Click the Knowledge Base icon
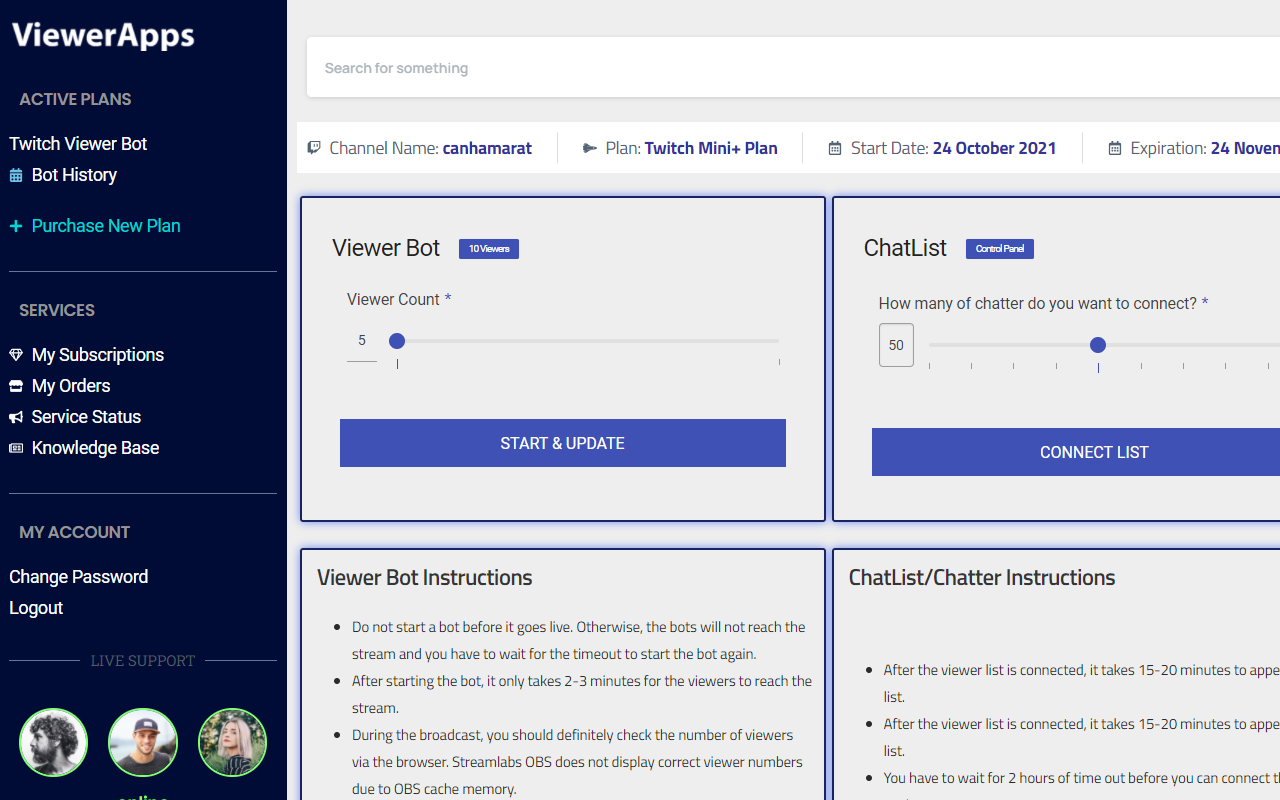The image size is (1280, 800). [x=15, y=448]
